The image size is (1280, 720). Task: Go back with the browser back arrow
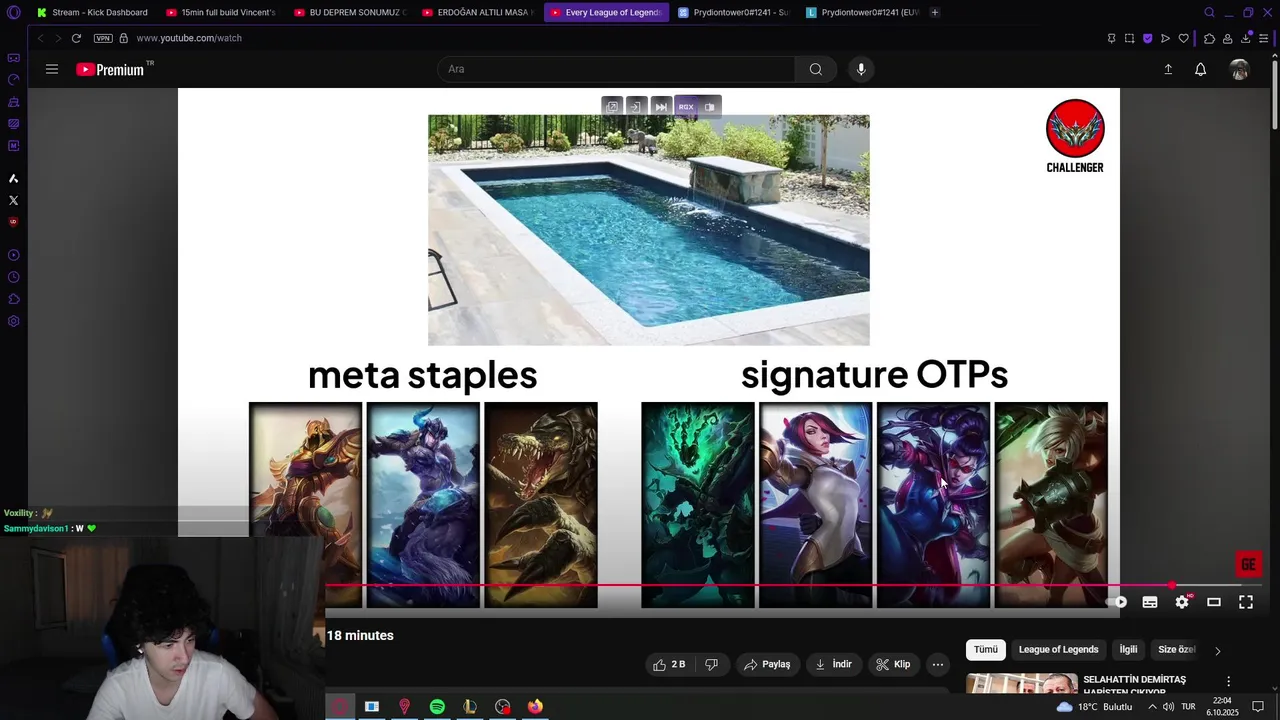point(40,38)
